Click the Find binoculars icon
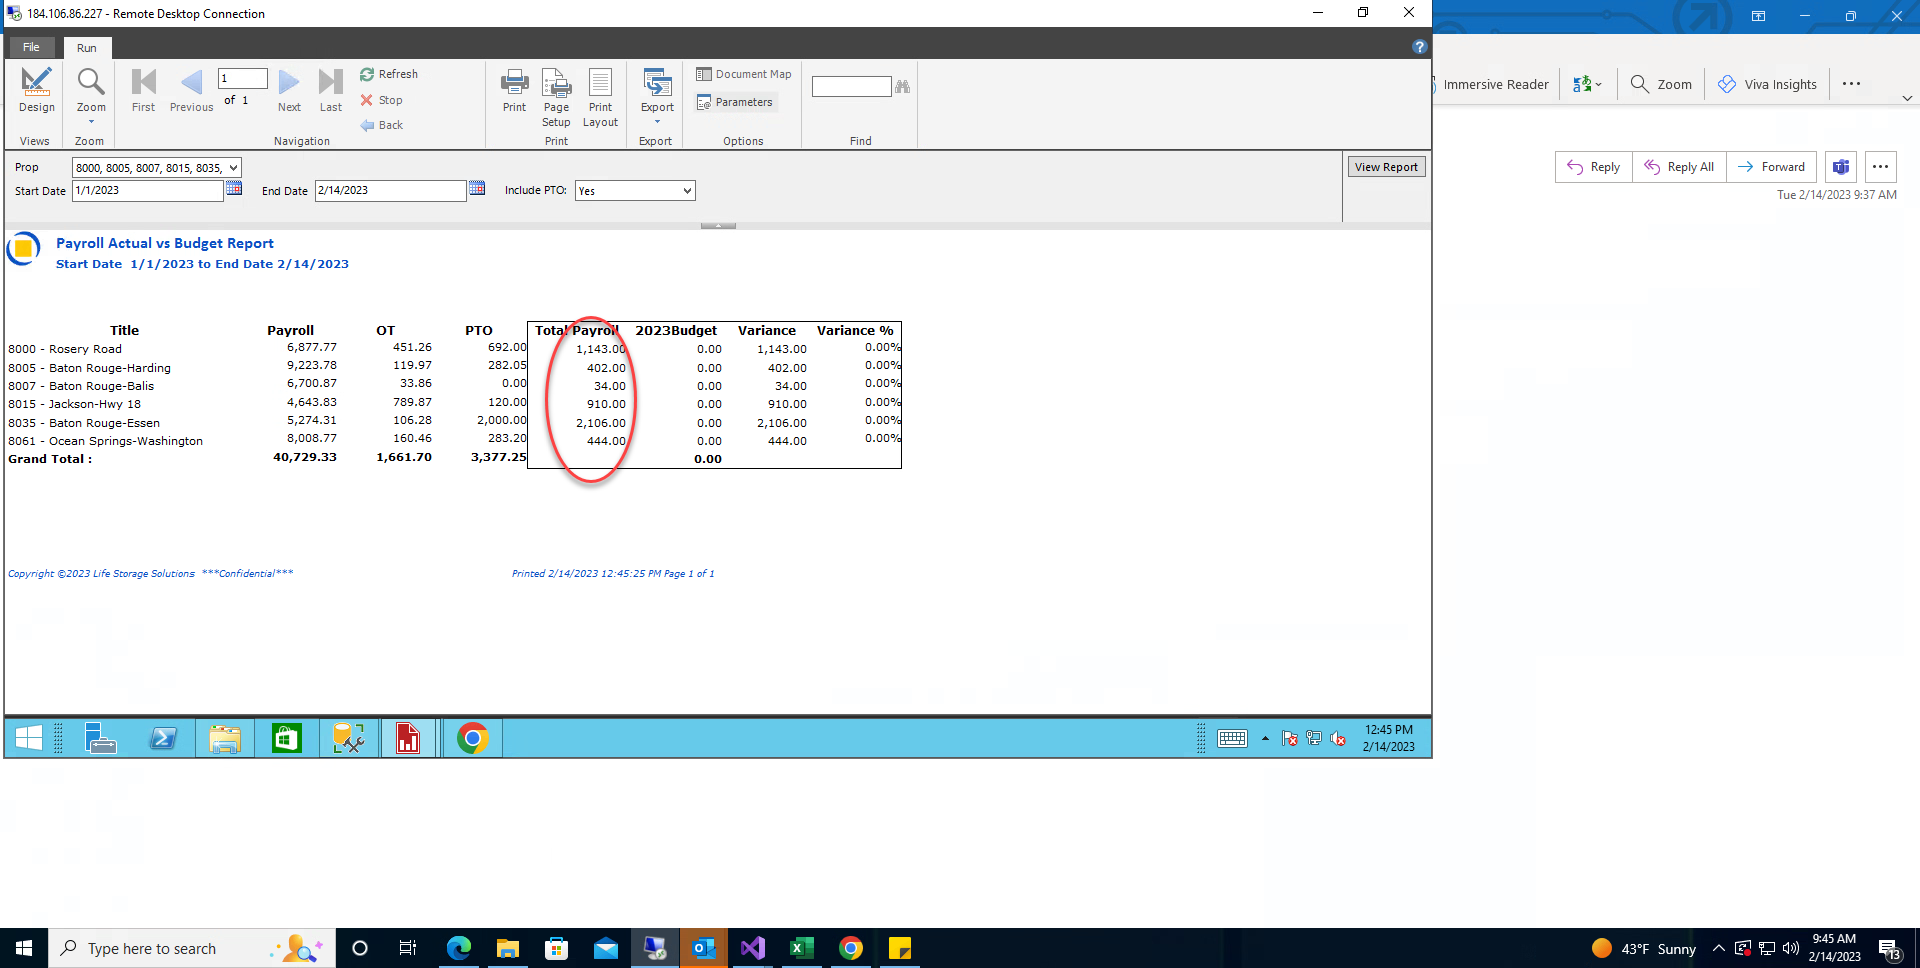Viewport: 1920px width, 968px height. 902,87
